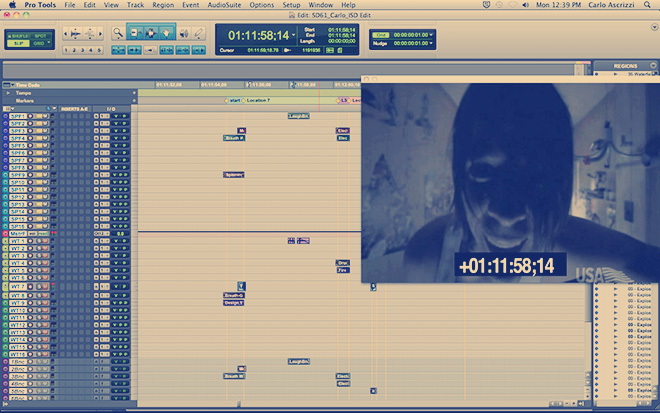Select the Grabber hand tool
The height and width of the screenshot is (413, 660).
pyautogui.click(x=167, y=33)
